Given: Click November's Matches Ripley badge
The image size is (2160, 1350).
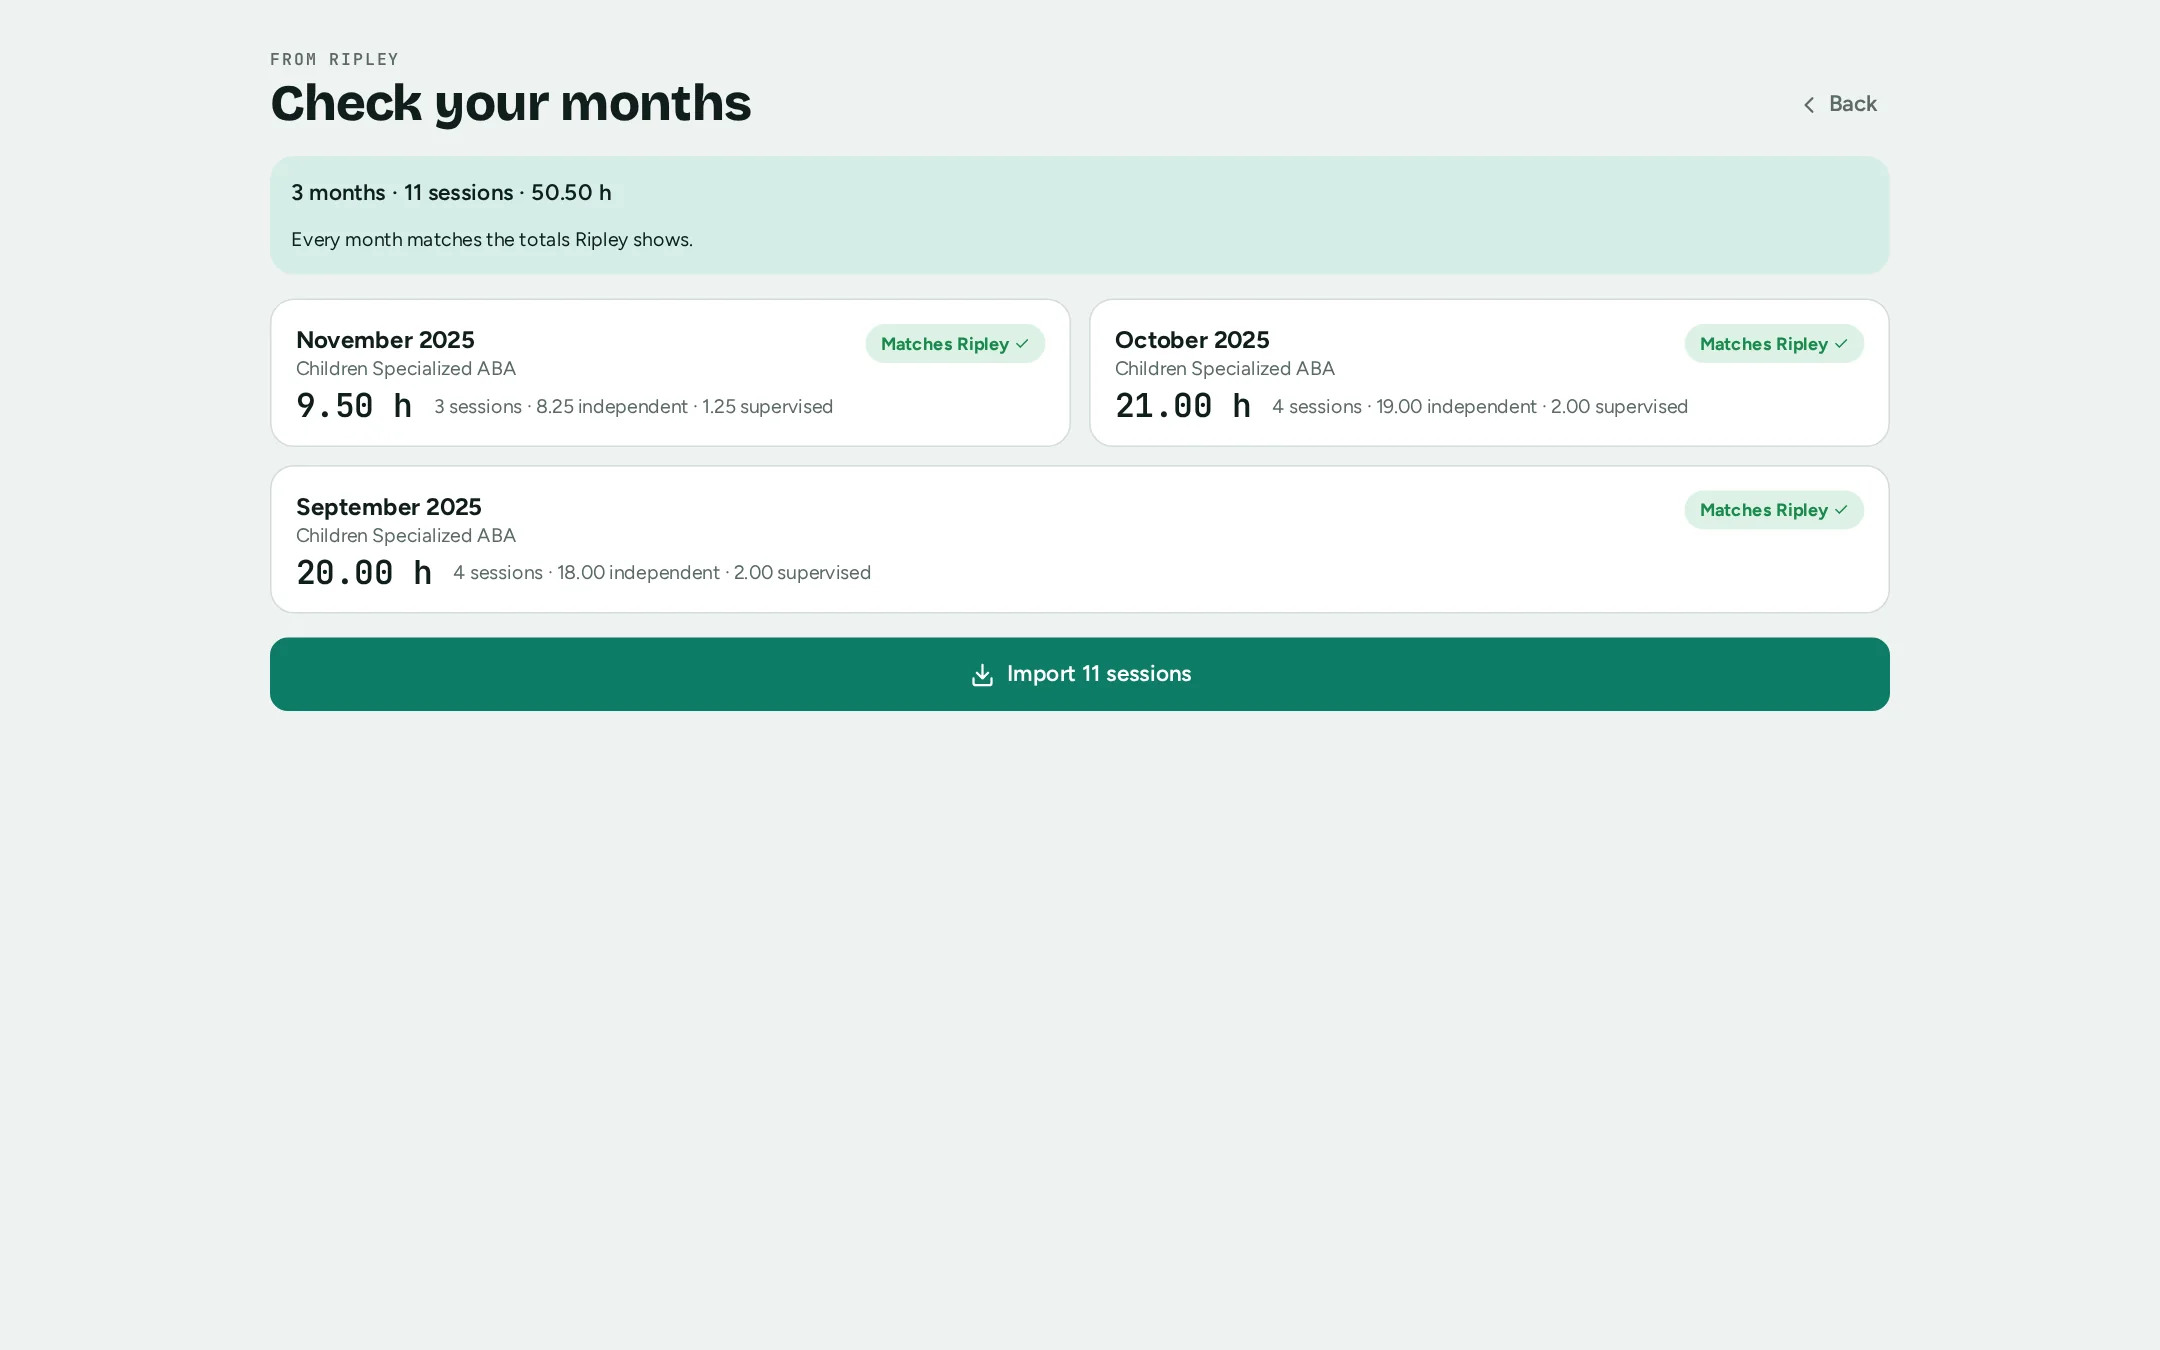Looking at the screenshot, I should [x=955, y=344].
